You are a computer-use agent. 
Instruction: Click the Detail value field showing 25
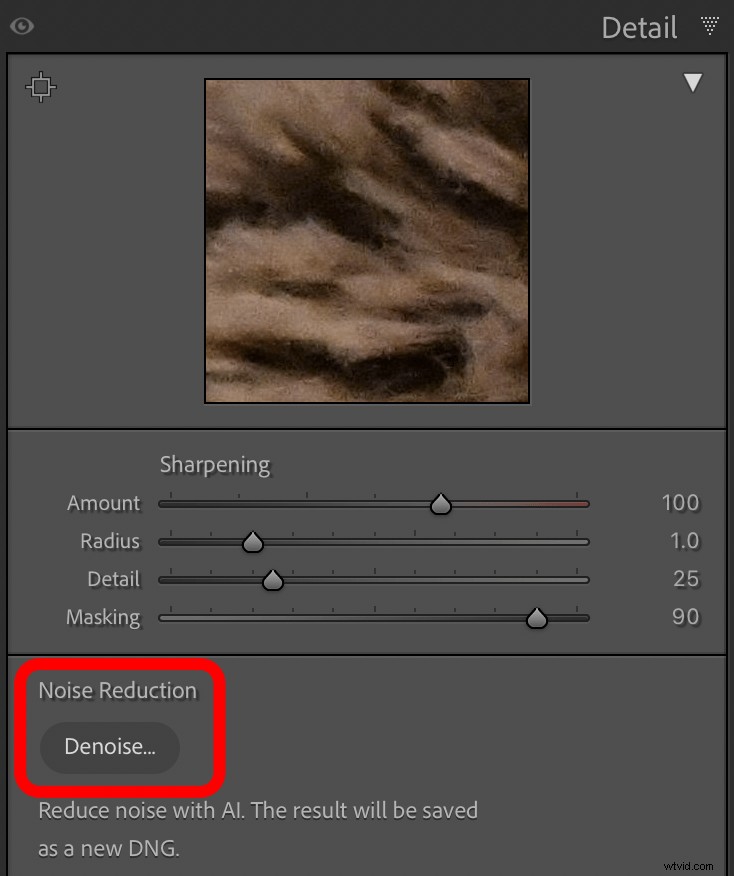pyautogui.click(x=686, y=579)
